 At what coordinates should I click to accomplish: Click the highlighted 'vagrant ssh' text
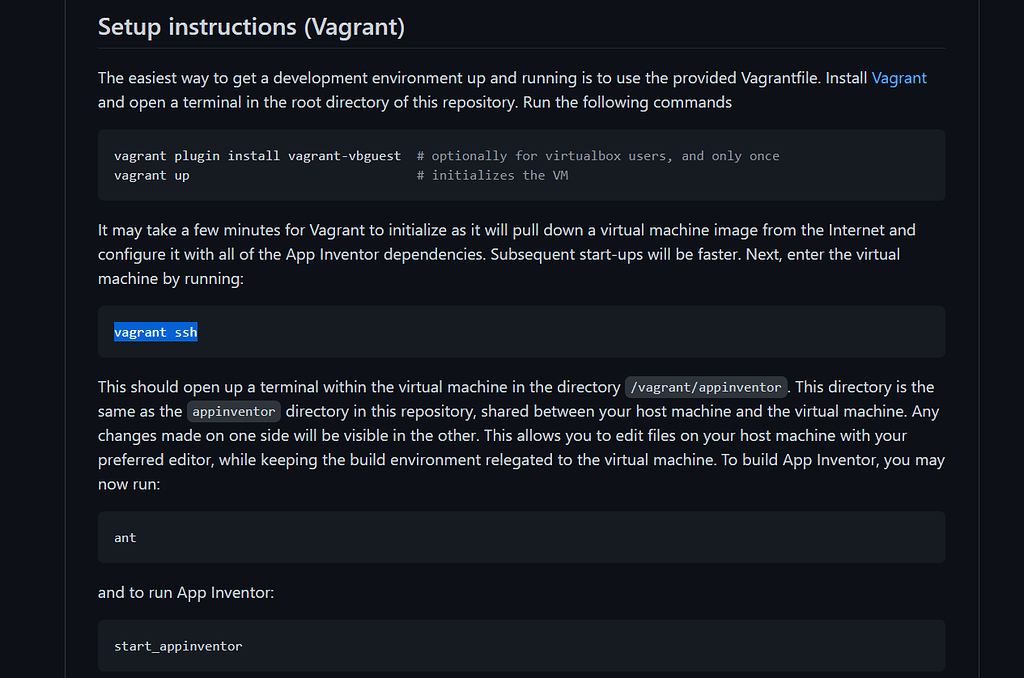156,332
